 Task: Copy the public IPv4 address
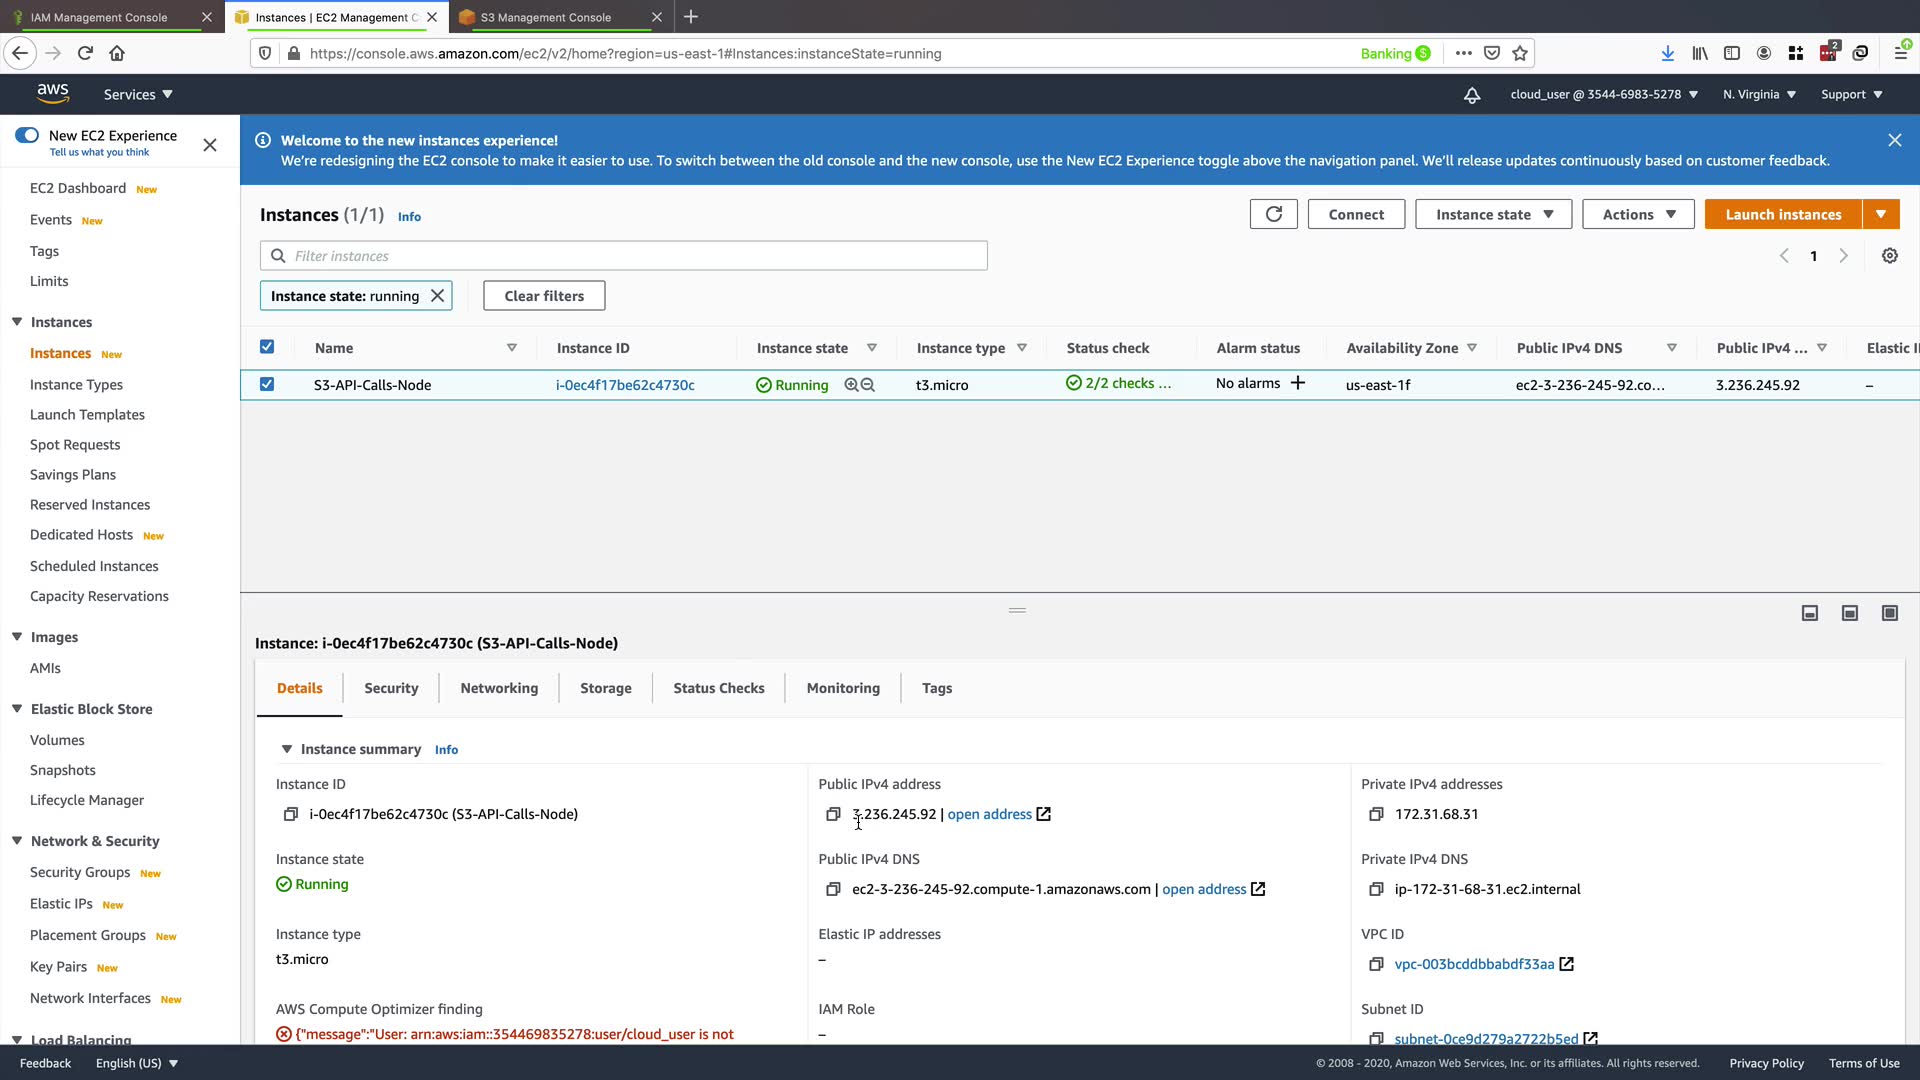(x=833, y=814)
